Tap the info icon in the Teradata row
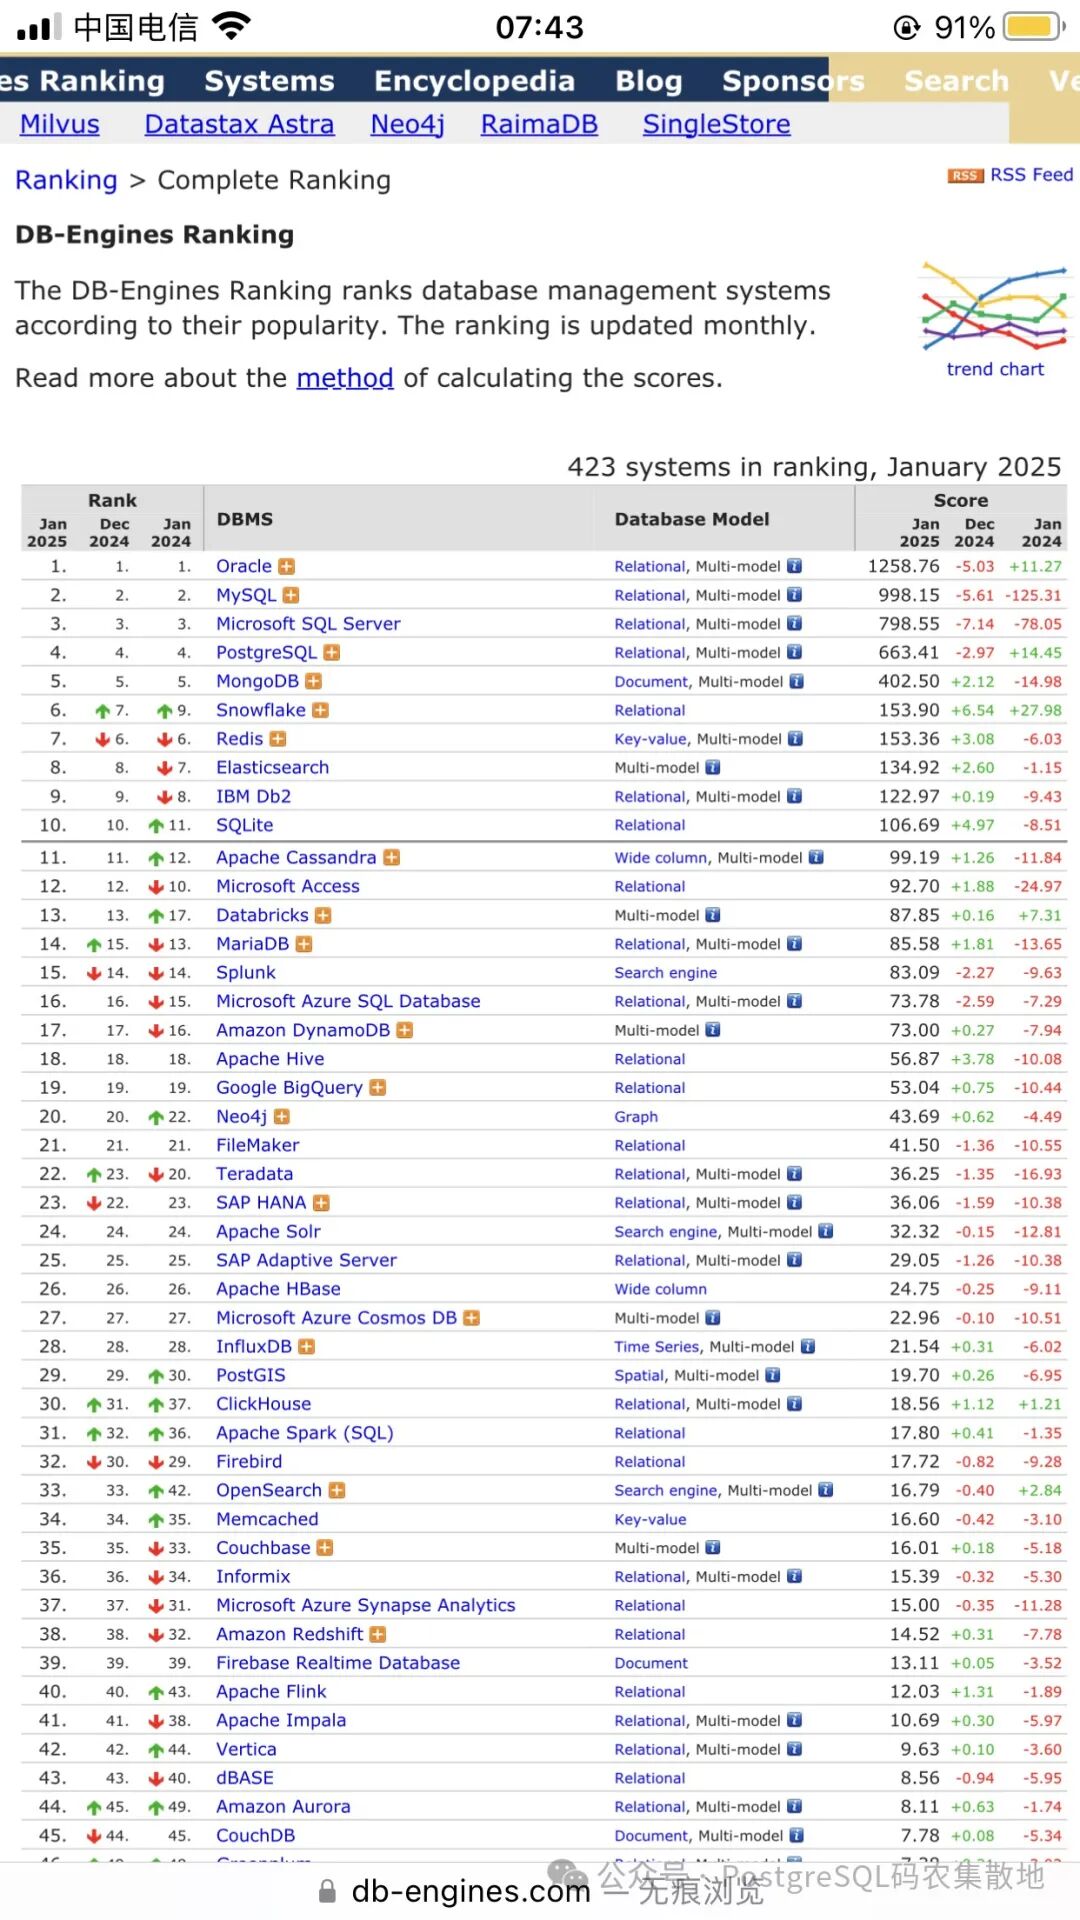The image size is (1080, 1920). click(x=795, y=1174)
